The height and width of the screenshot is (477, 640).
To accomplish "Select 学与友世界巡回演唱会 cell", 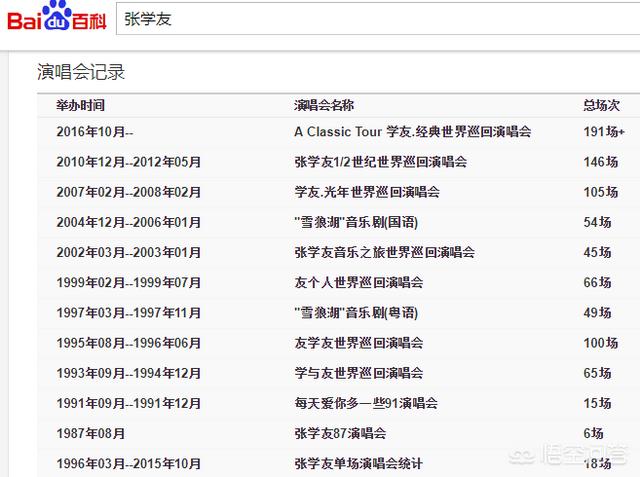I will pos(358,373).
